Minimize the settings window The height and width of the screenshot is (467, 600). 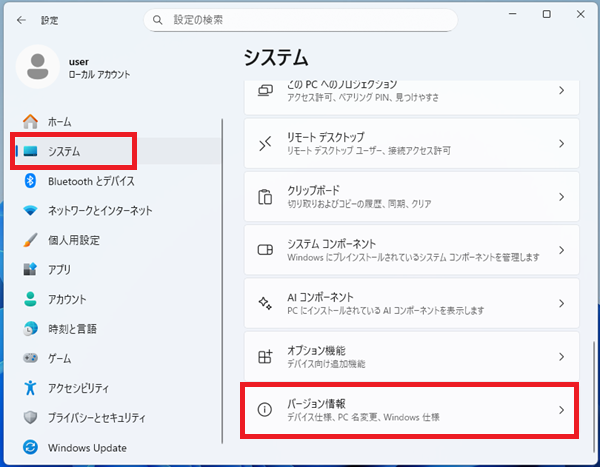tap(512, 14)
